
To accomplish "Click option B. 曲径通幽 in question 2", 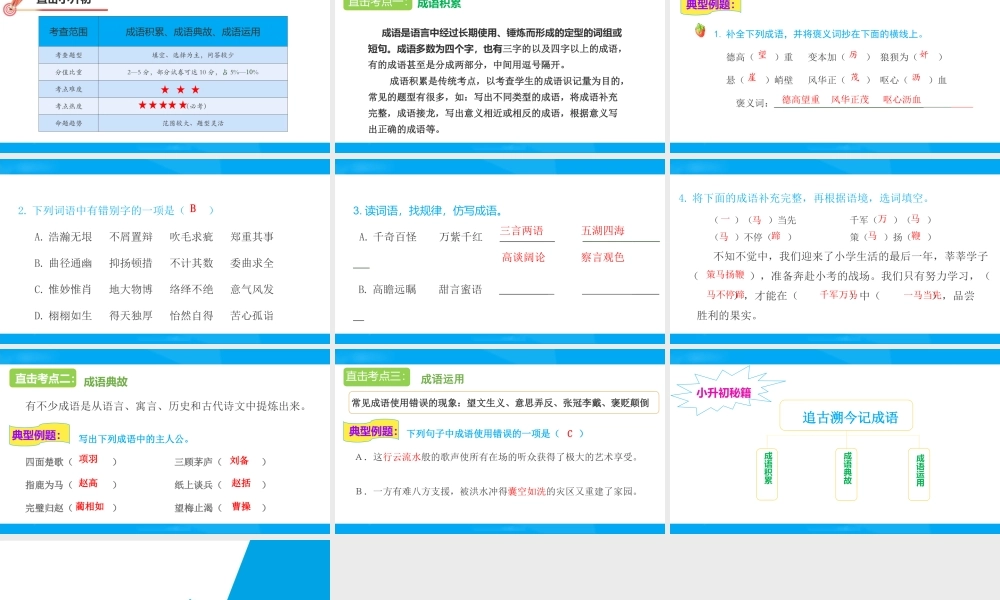I will coord(63,263).
